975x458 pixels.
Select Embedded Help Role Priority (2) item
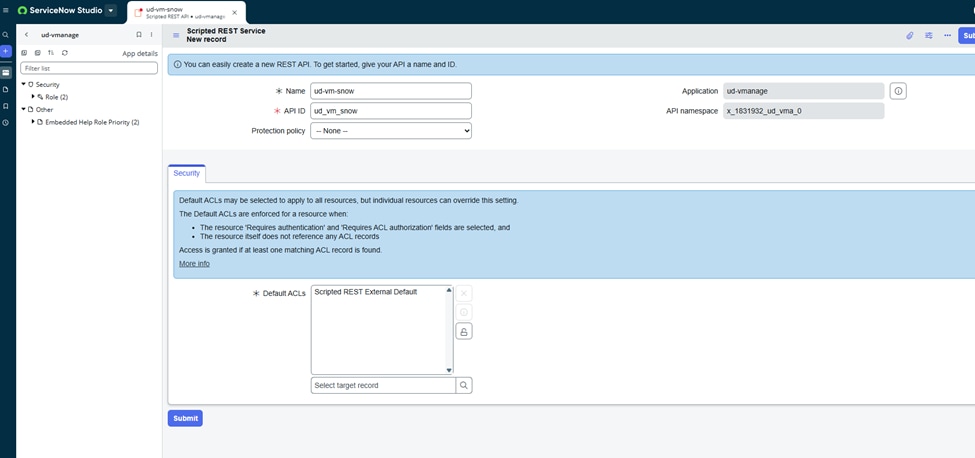point(92,122)
